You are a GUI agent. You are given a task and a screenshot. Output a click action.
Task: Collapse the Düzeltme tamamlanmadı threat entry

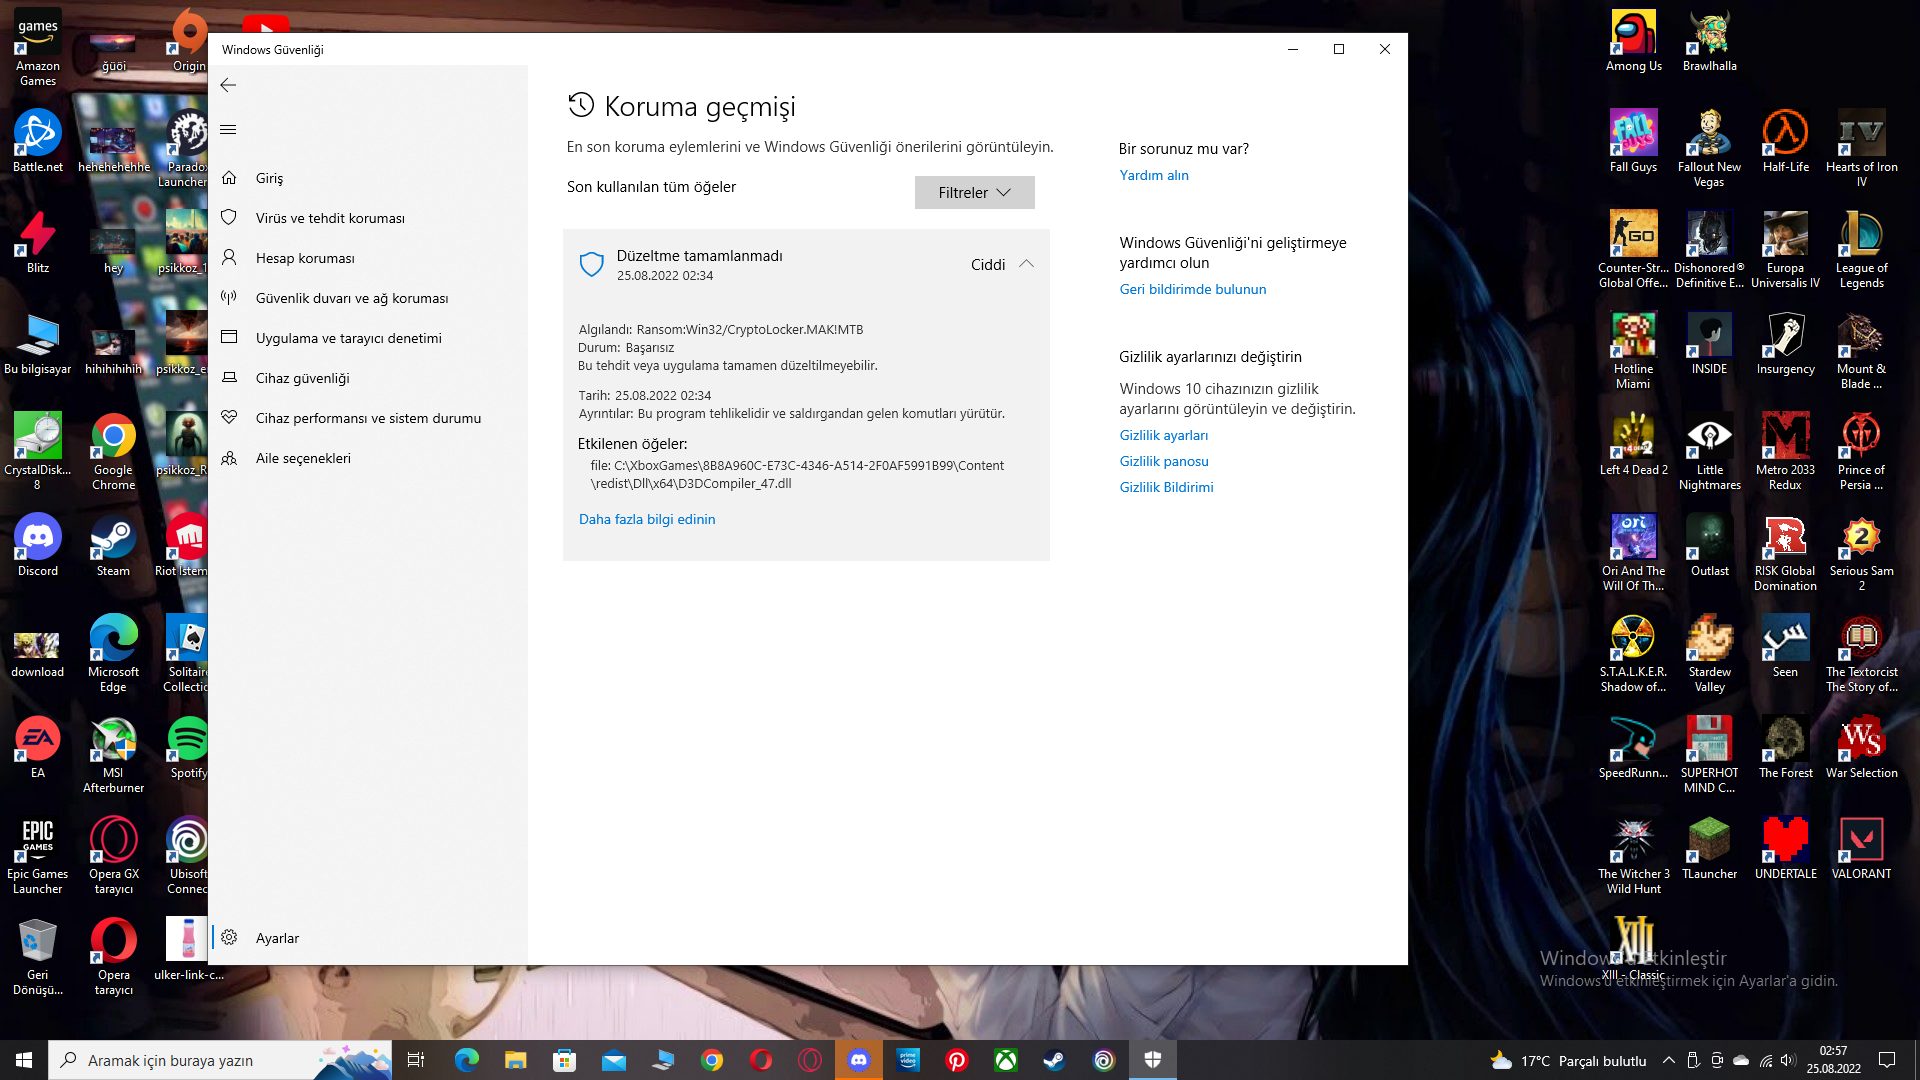tap(699, 256)
